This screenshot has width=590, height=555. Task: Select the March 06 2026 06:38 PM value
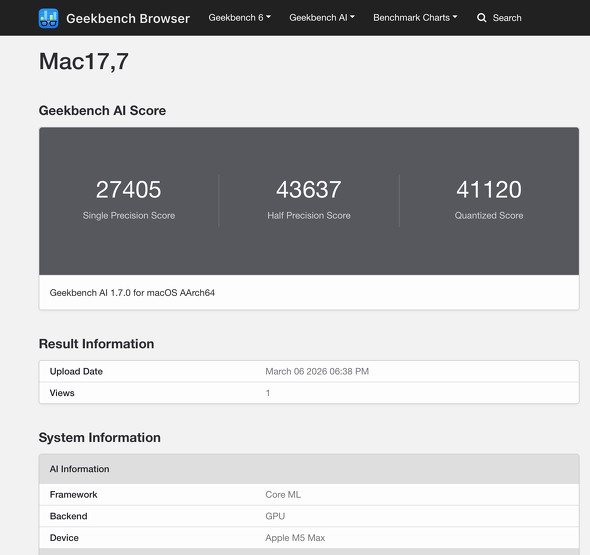(x=317, y=371)
